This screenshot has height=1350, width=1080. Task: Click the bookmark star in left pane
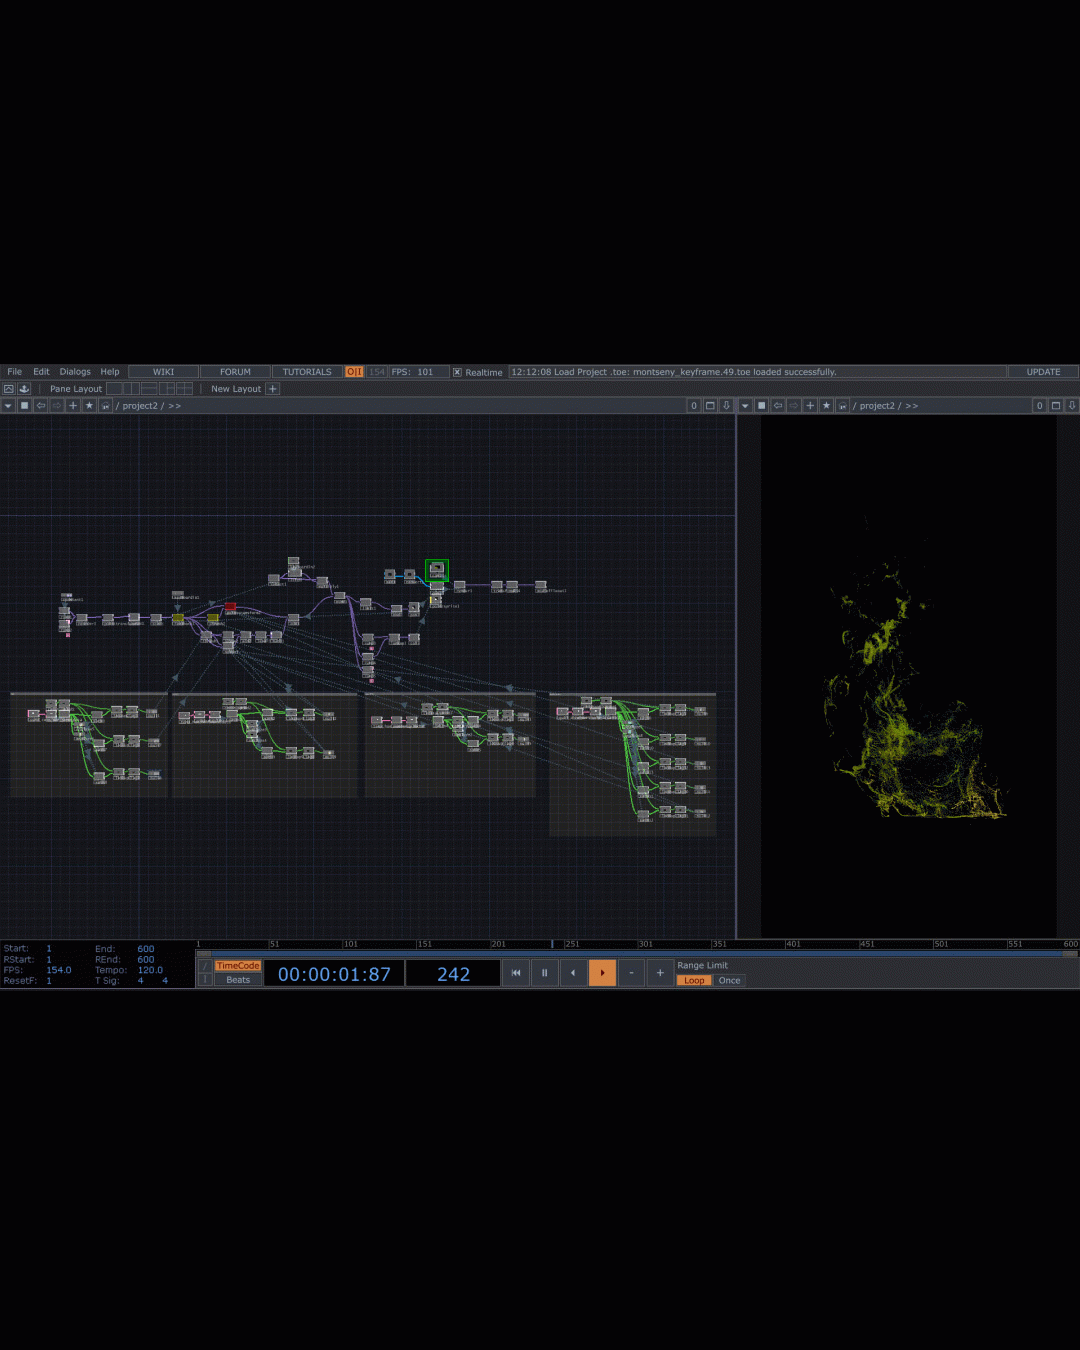[89, 406]
